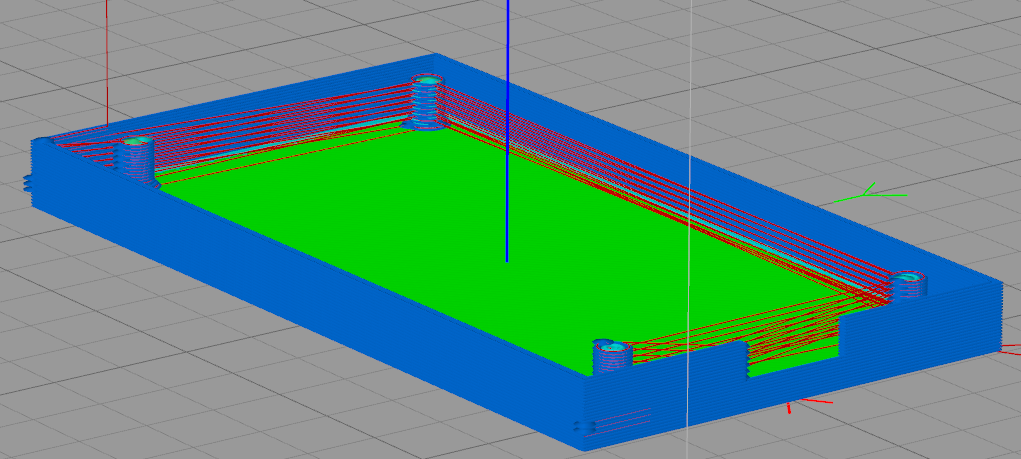Click the green Y-shaped axis marker
1021x459 pixels.
(x=870, y=193)
